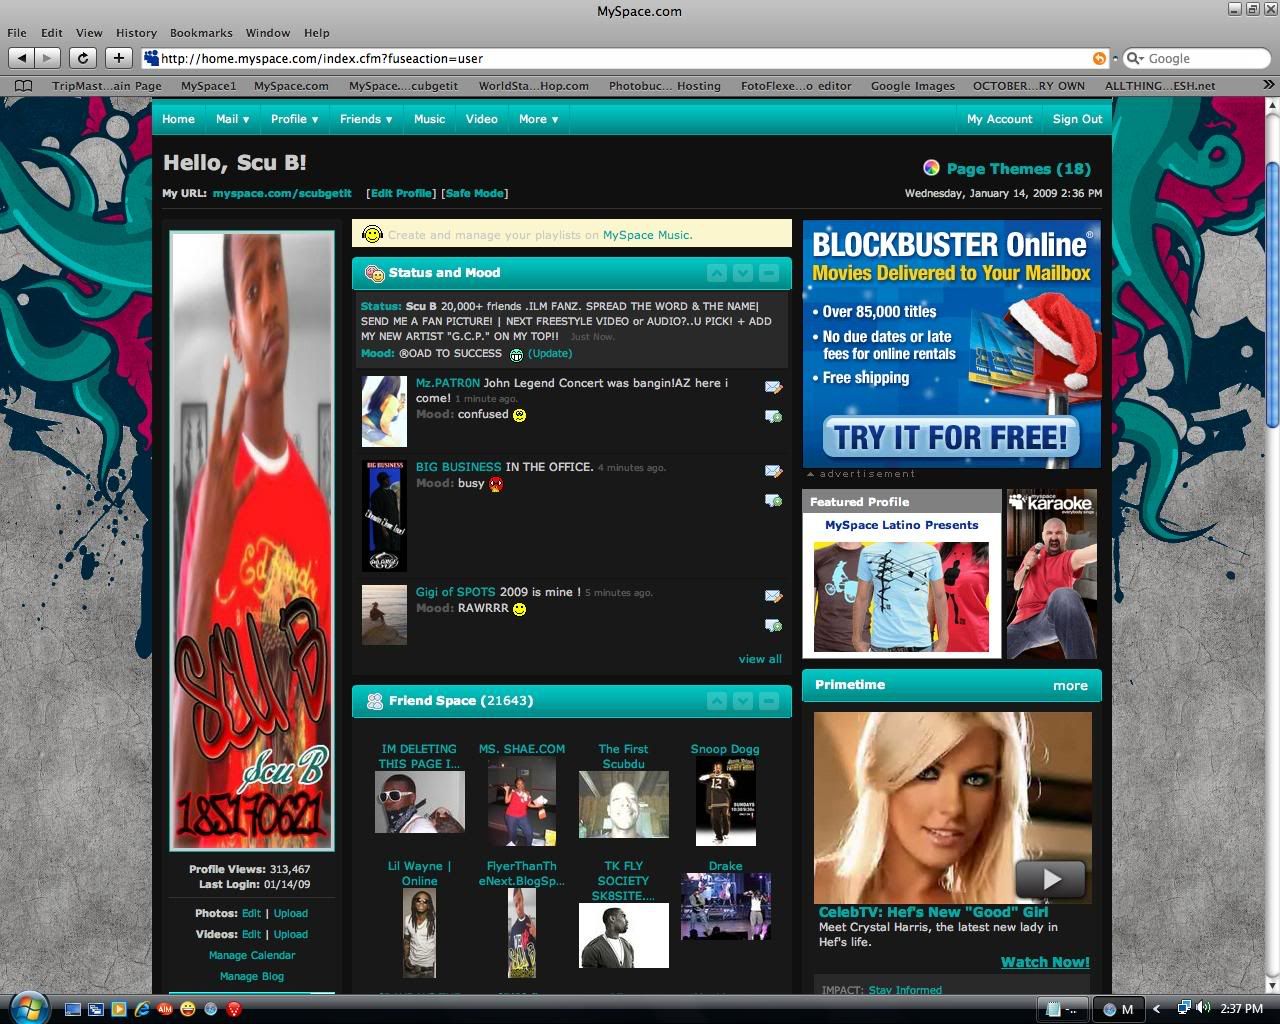Click the volume speaker icon in system tray

[1203, 1008]
